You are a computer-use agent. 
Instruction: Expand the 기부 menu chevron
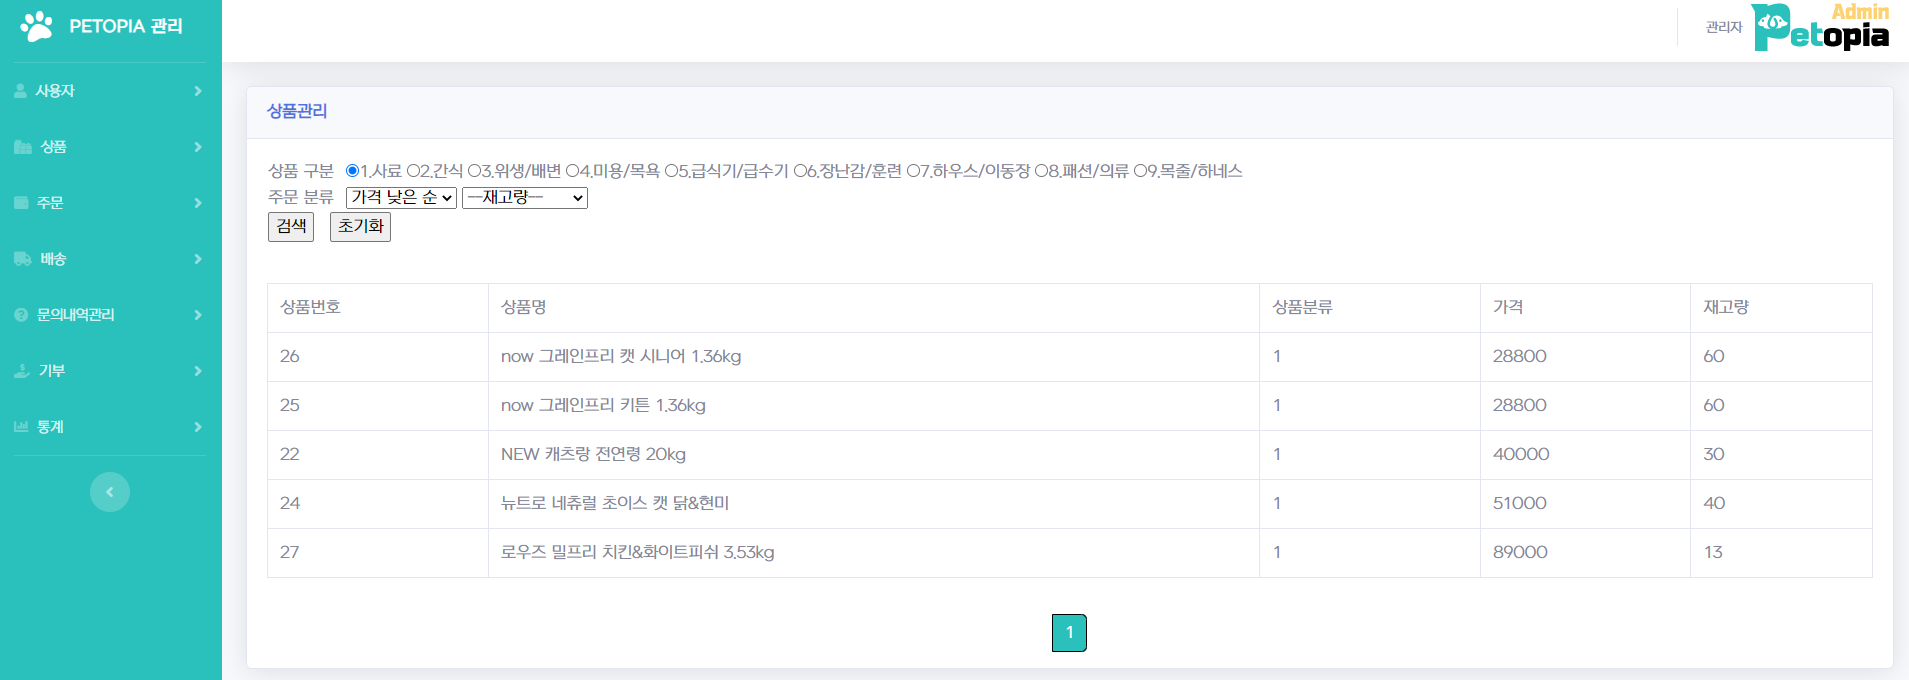tap(198, 371)
